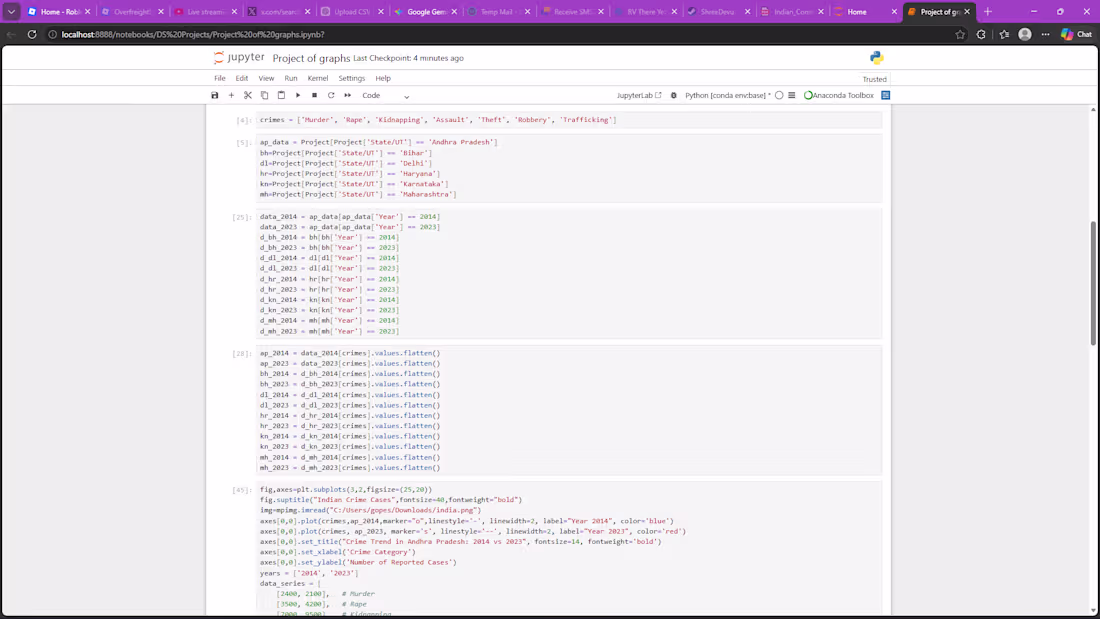Screen dimensions: 1100x619
Task: Toggle the Anaconda Toolbox panel
Action: 839,95
